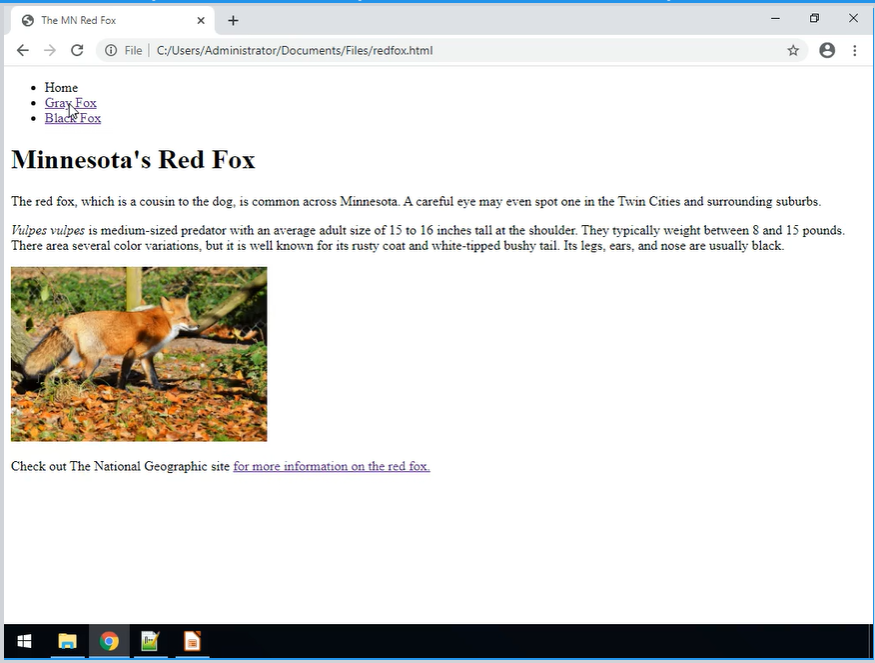The image size is (875, 663).
Task: Follow the National Geographic red fox link
Action: (331, 466)
